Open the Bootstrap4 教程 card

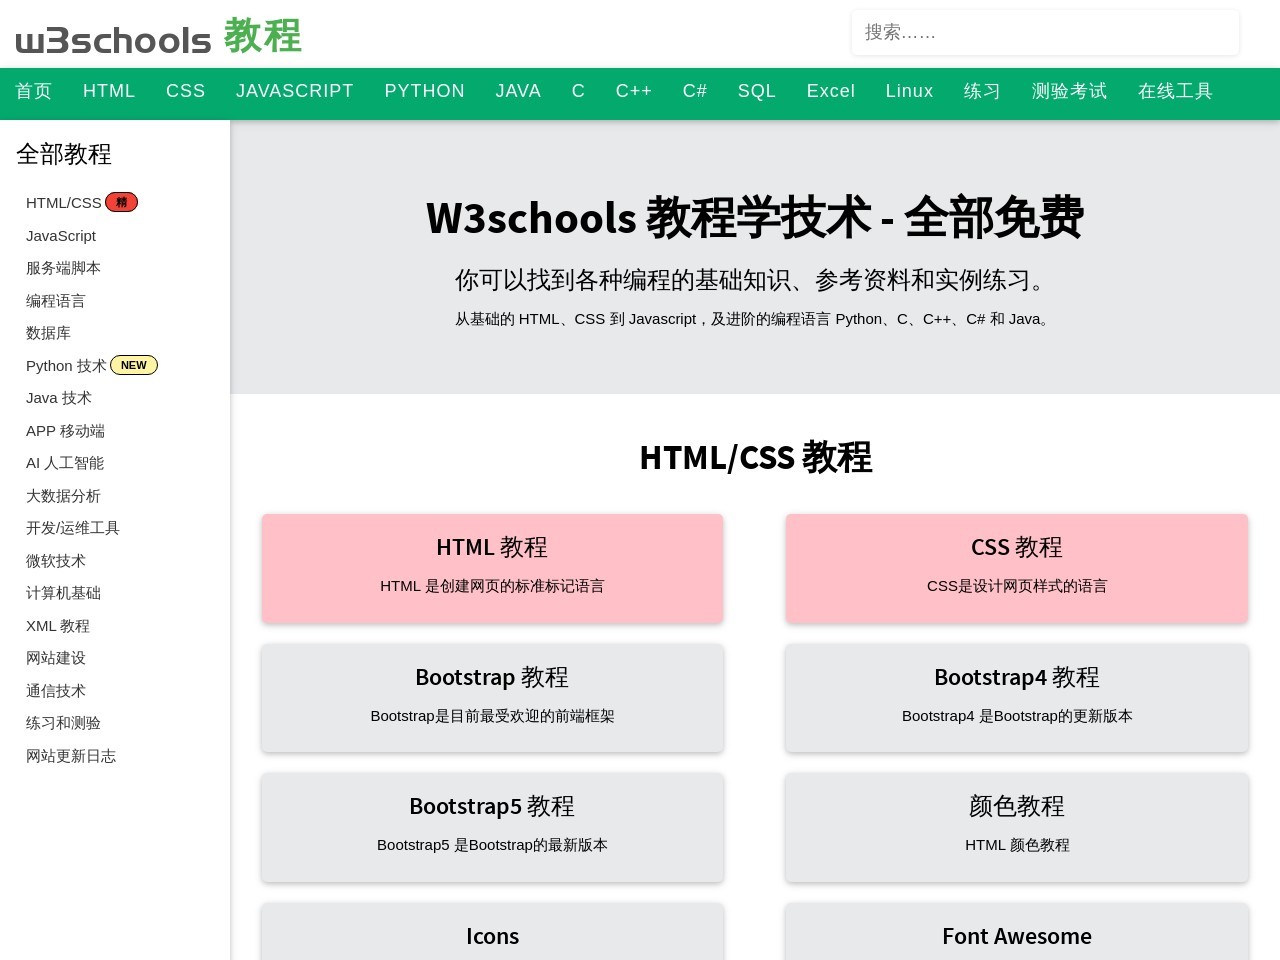pos(1017,698)
